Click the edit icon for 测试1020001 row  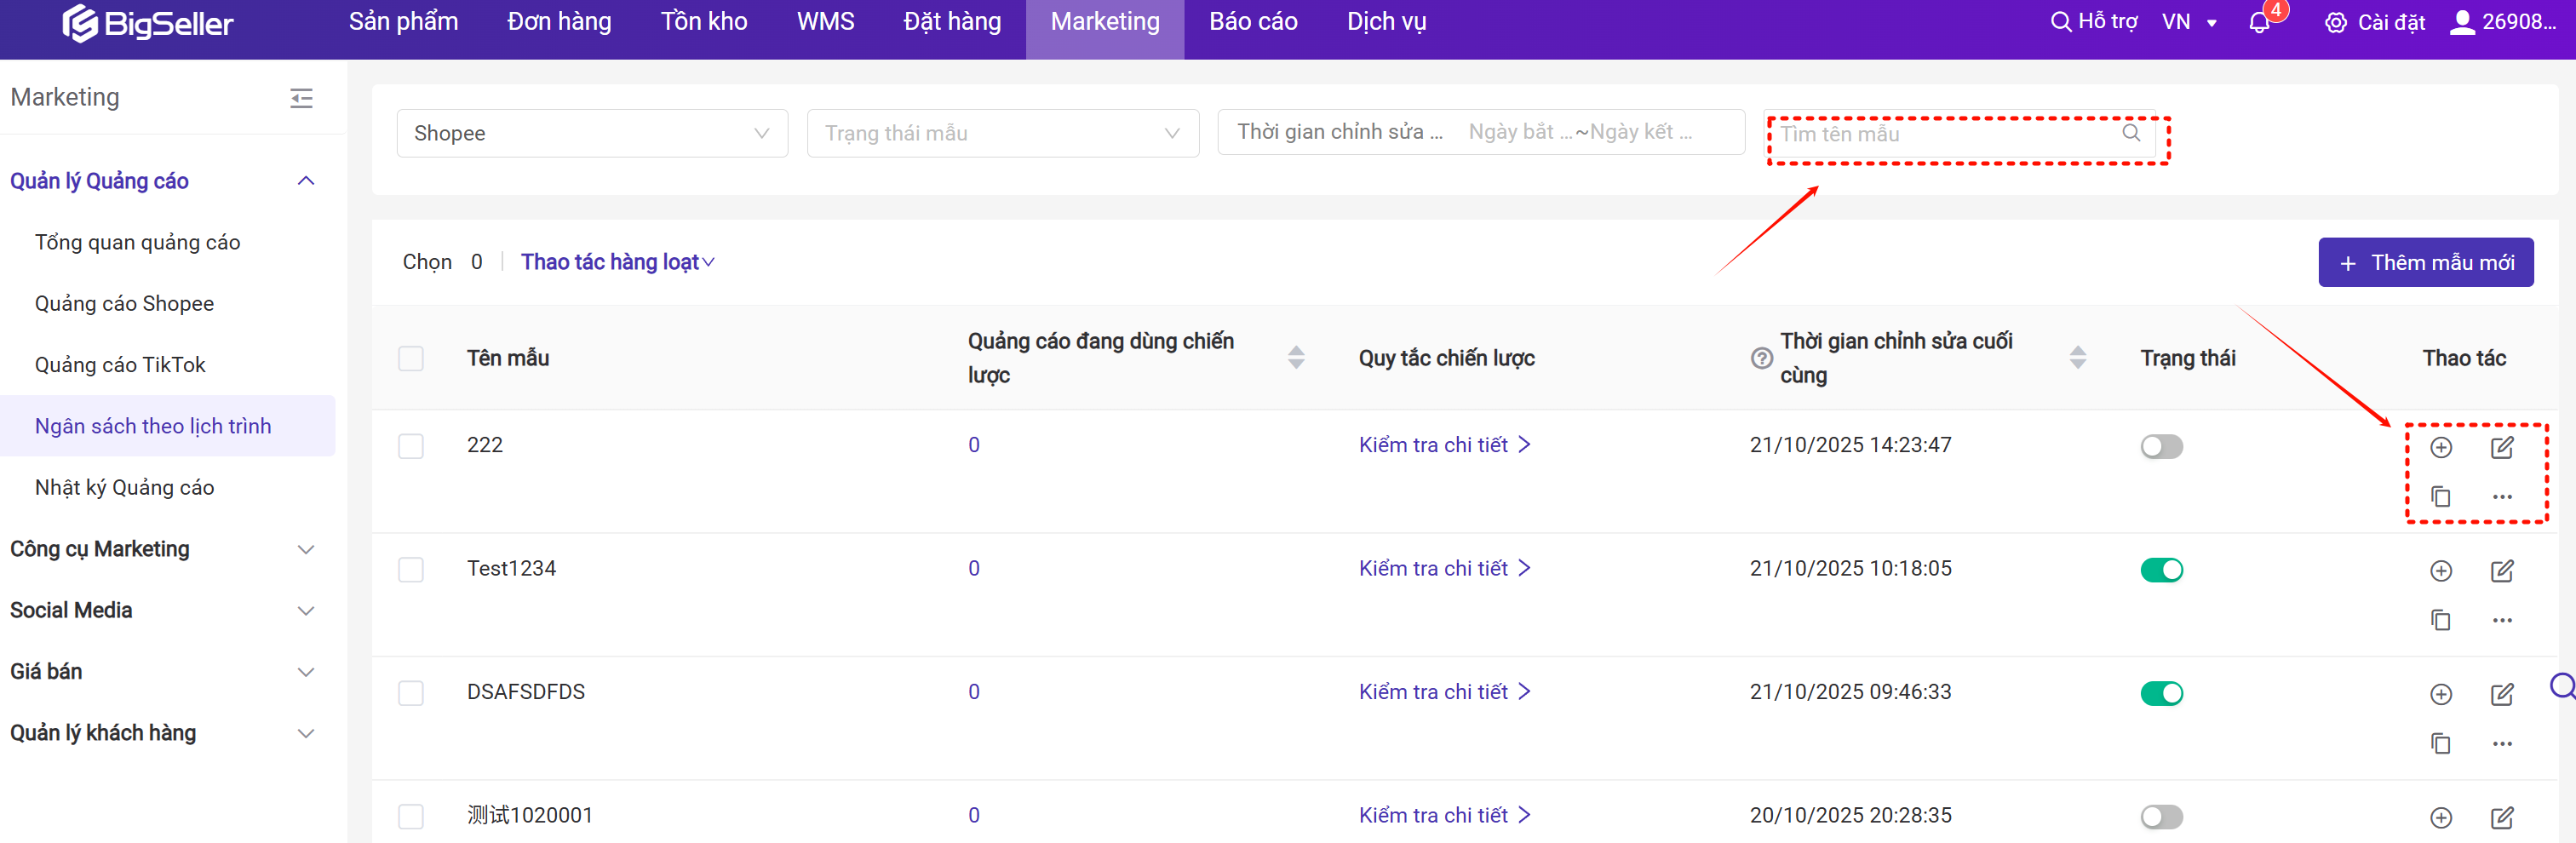2501,817
